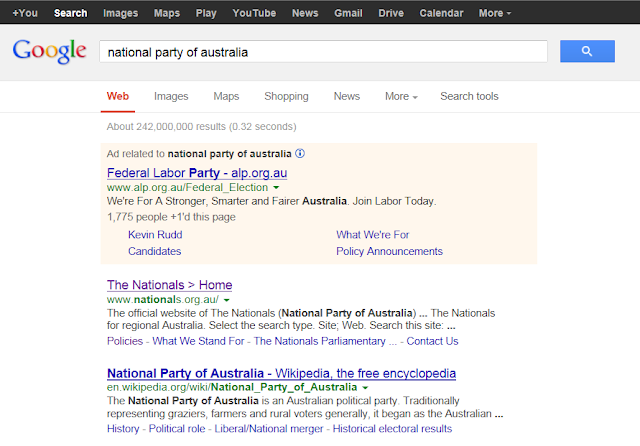Open Gmail in the top bar

tap(348, 13)
